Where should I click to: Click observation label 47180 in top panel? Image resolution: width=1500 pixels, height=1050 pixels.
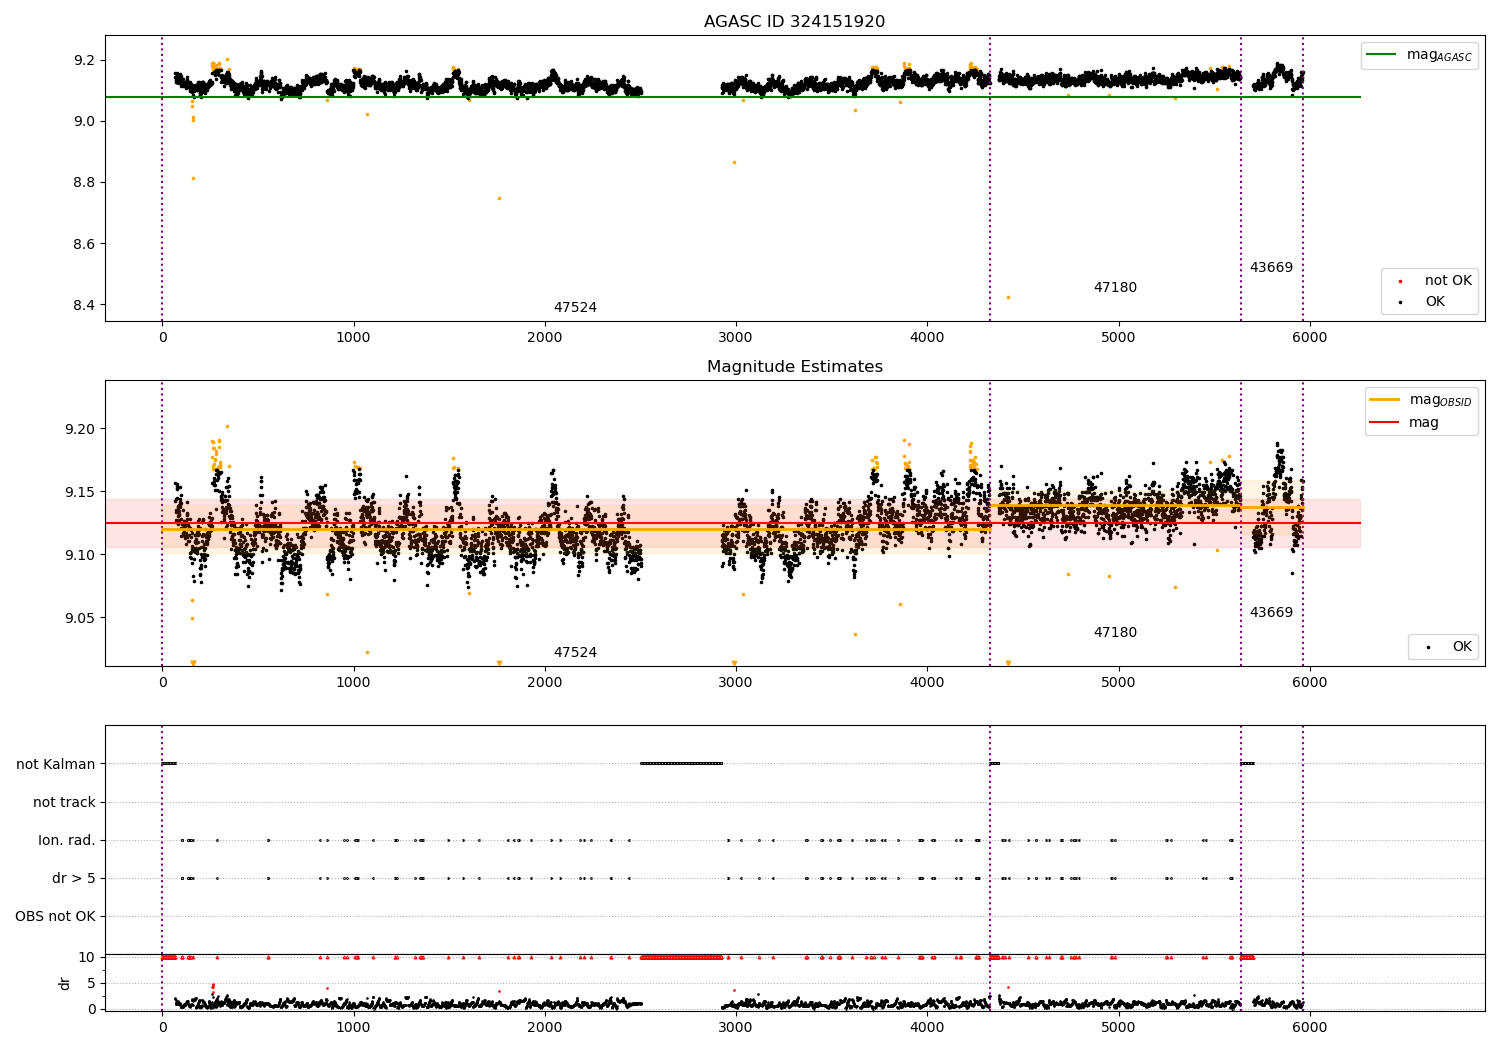pos(1115,288)
